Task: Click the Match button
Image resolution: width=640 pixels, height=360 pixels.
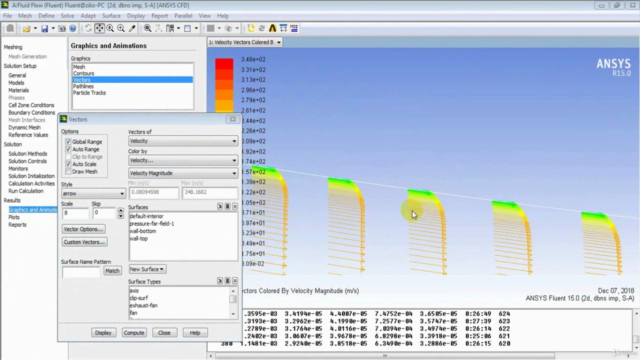Action: [x=112, y=271]
